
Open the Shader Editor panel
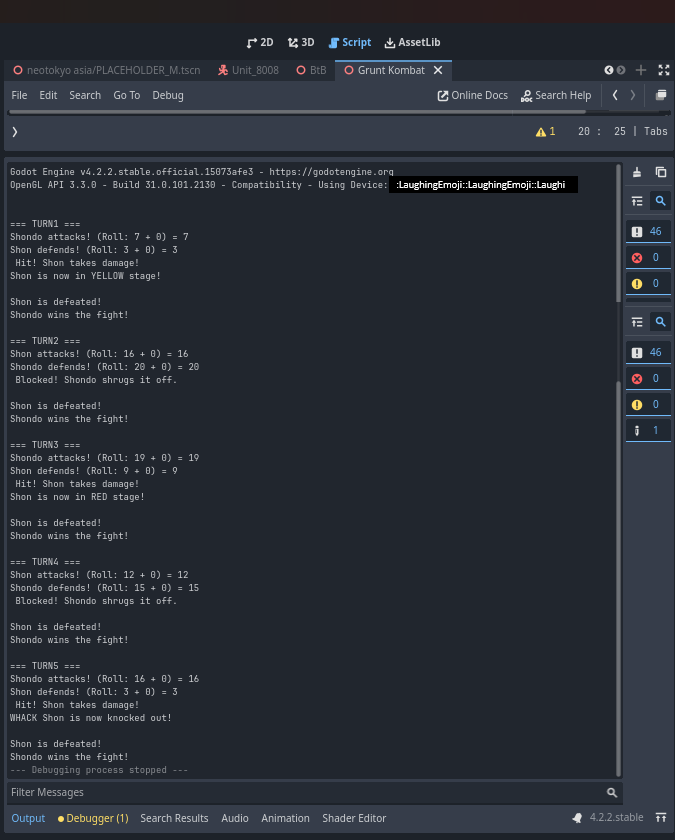click(354, 818)
